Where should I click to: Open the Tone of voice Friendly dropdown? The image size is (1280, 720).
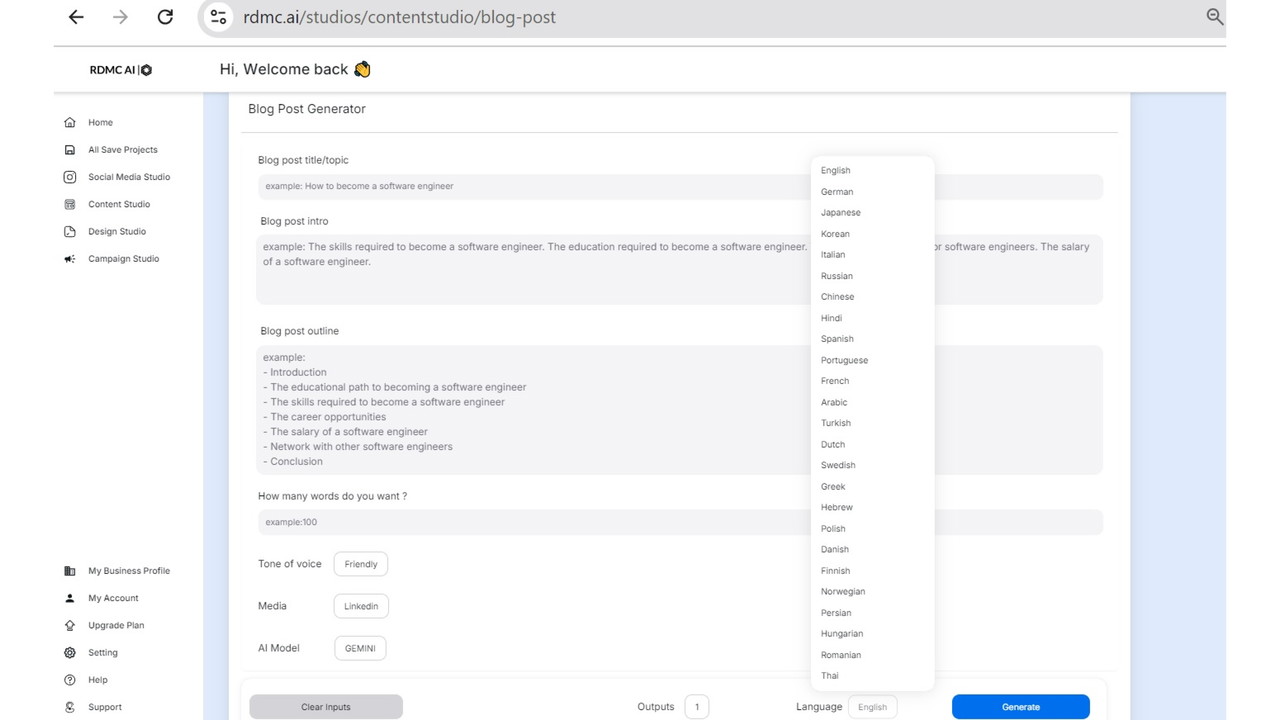[360, 564]
